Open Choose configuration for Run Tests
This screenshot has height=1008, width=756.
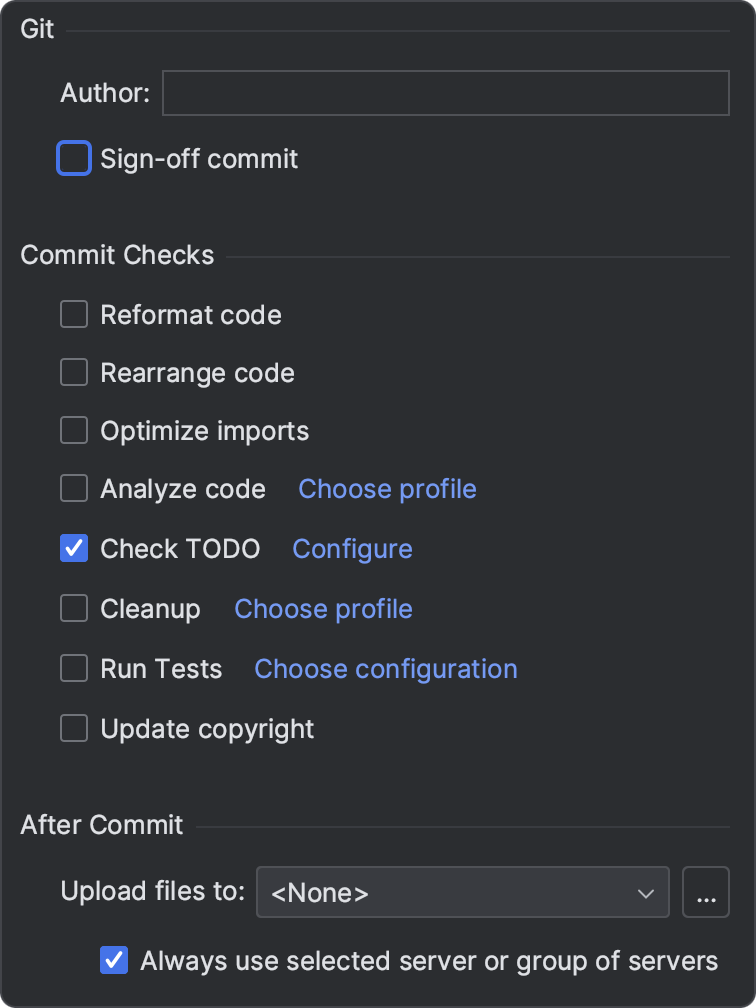pyautogui.click(x=385, y=668)
